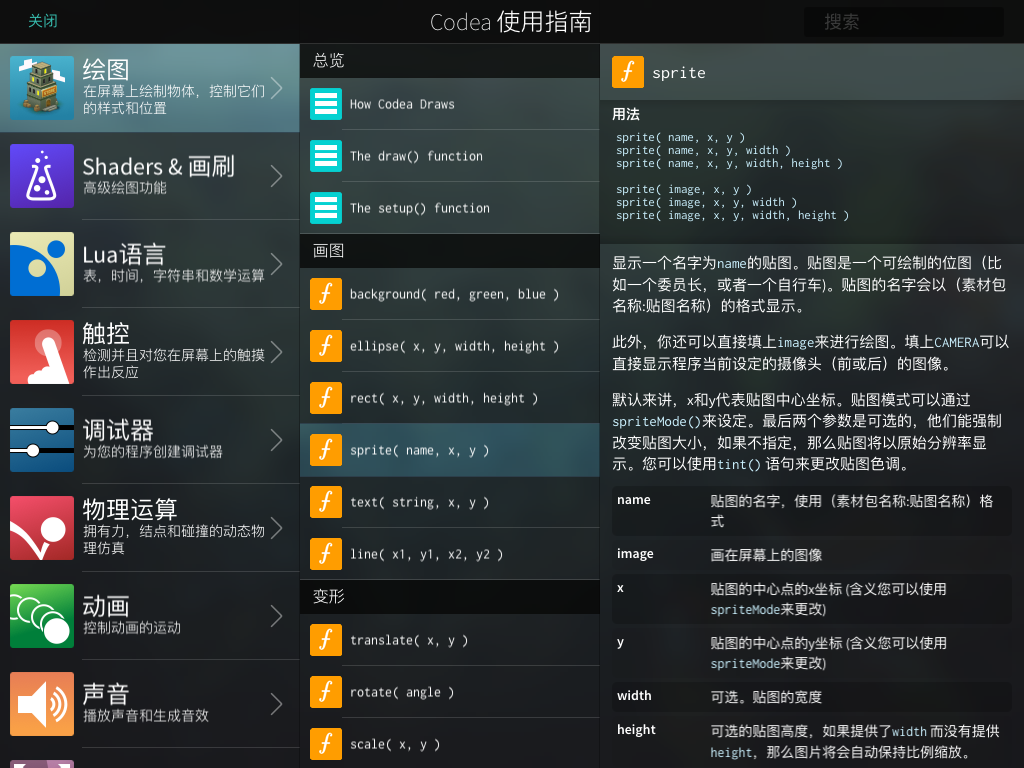
Task: Open the 调试器 sliders chapter icon
Action: click(x=42, y=440)
